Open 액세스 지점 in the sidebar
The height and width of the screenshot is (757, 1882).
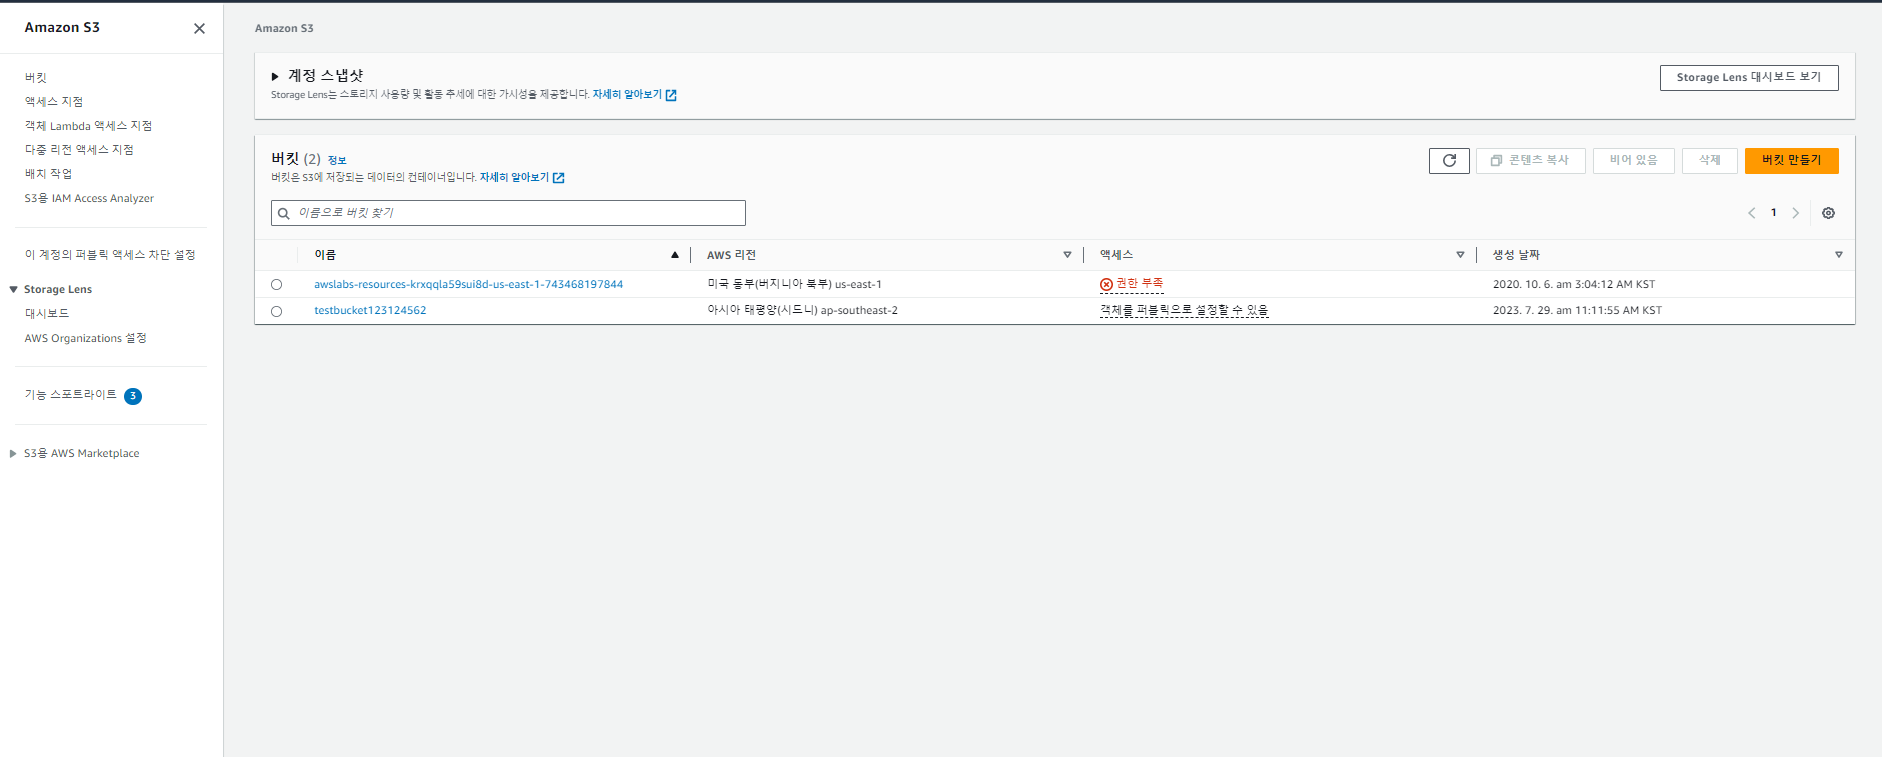pos(54,102)
